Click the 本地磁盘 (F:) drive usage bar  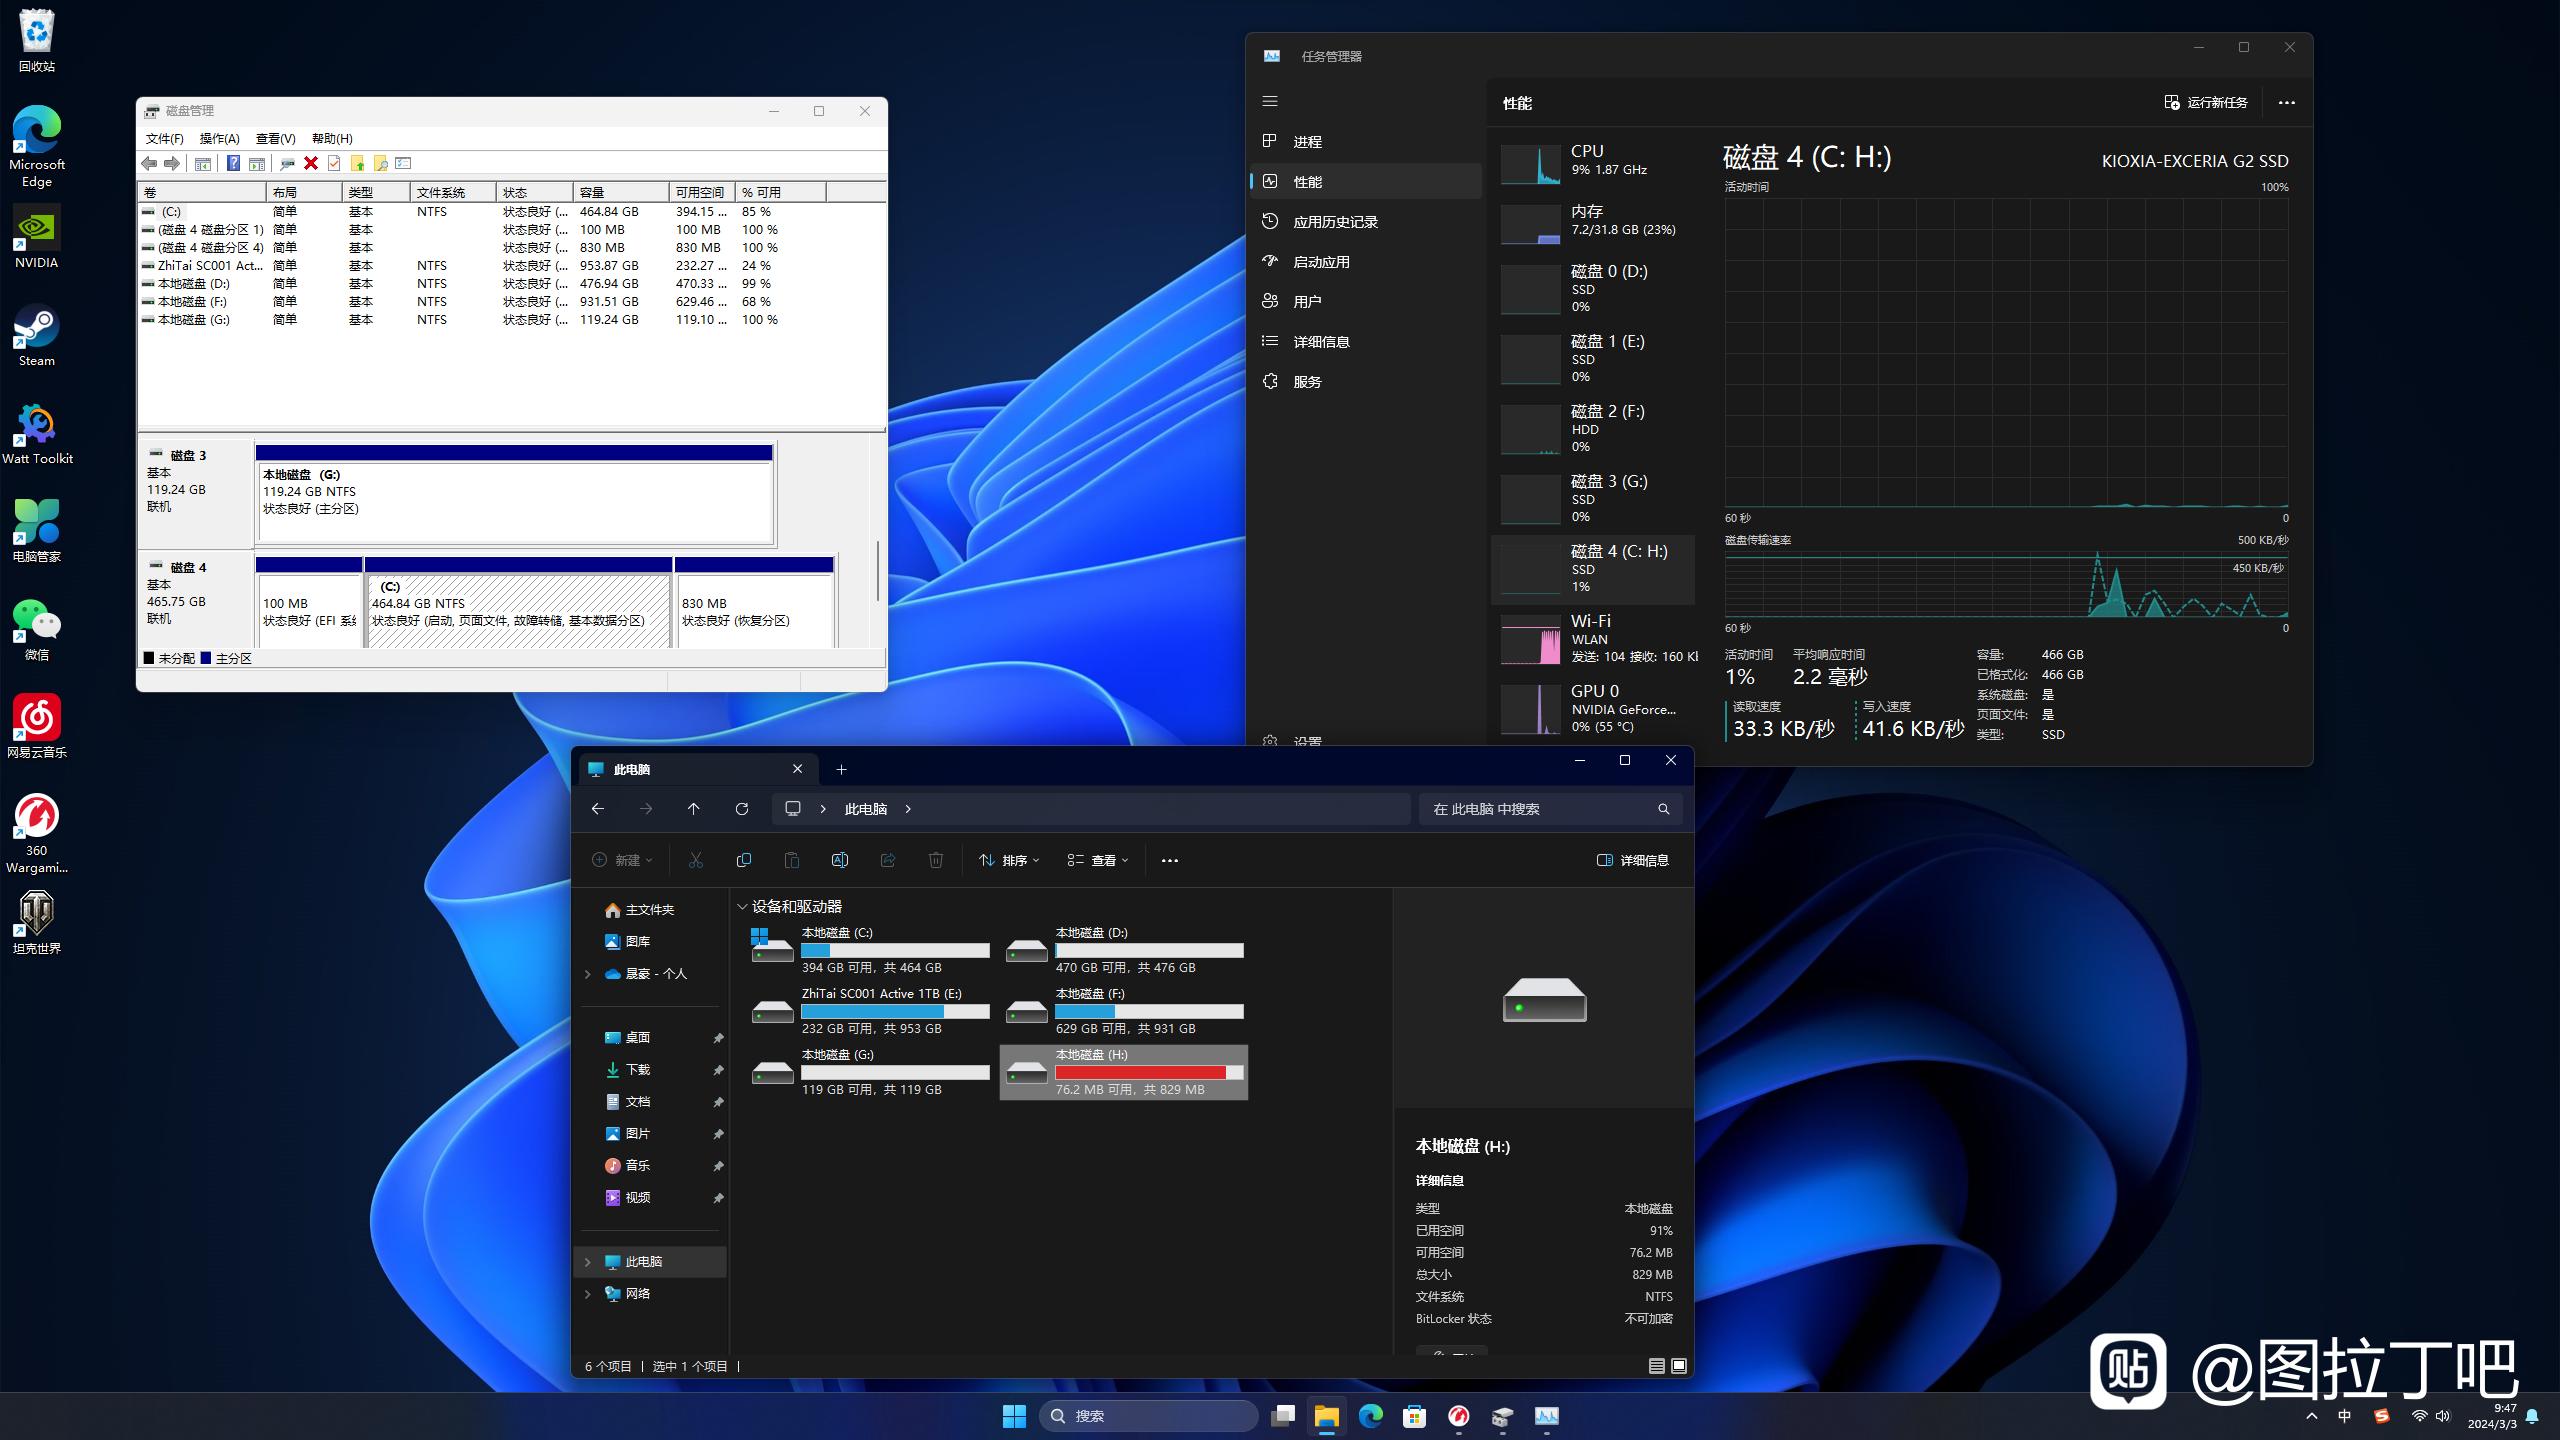point(1149,1011)
